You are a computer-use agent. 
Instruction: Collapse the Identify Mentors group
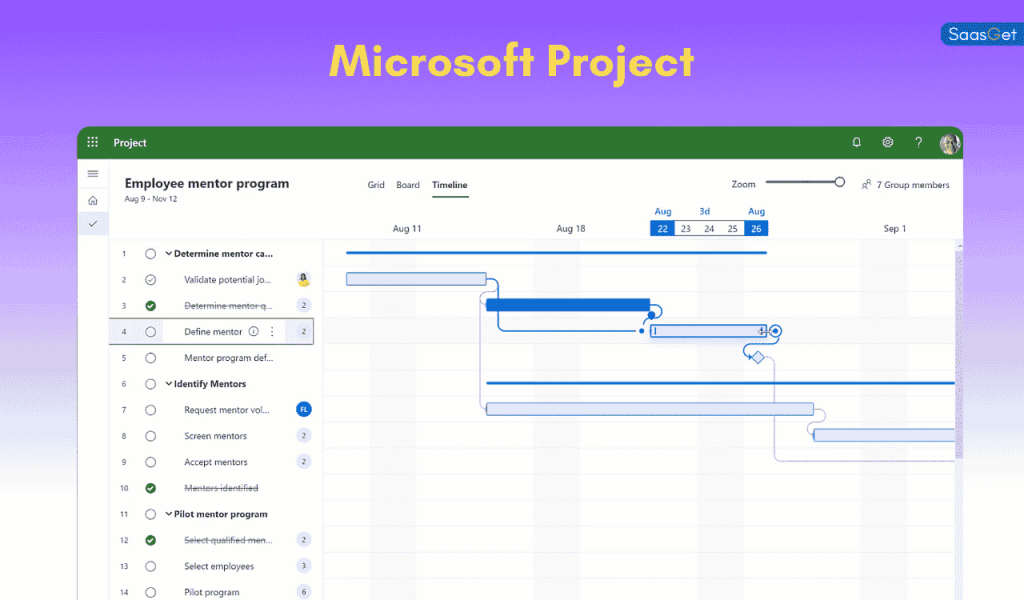(168, 384)
